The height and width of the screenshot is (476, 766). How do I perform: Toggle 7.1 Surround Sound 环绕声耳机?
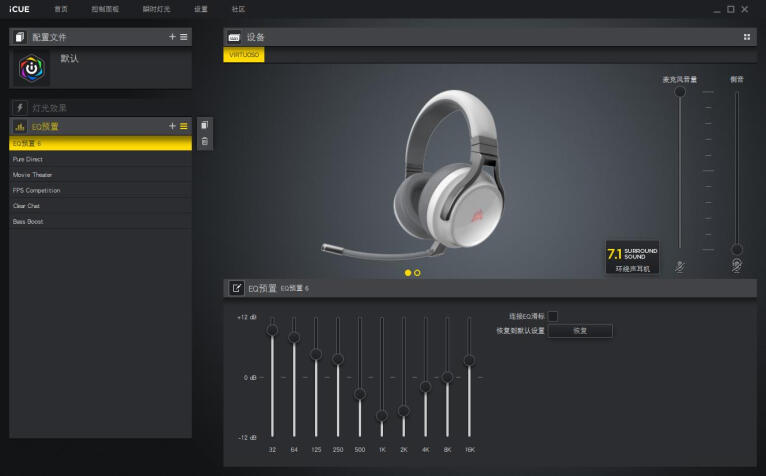pyautogui.click(x=632, y=256)
